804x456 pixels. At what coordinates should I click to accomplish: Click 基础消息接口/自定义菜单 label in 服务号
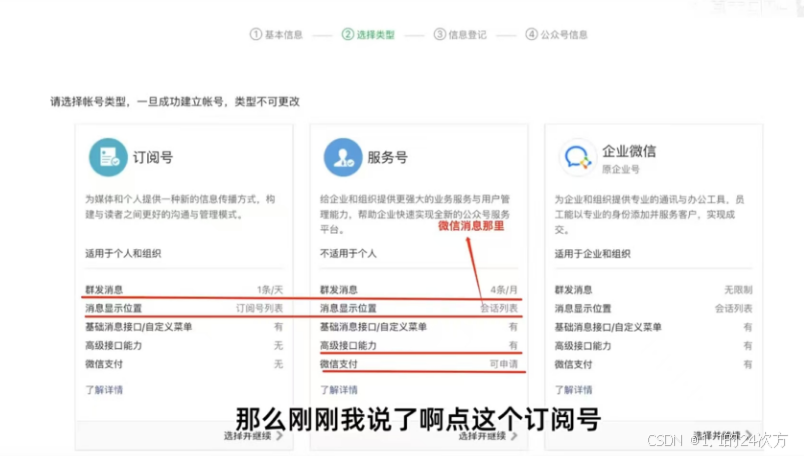click(373, 327)
